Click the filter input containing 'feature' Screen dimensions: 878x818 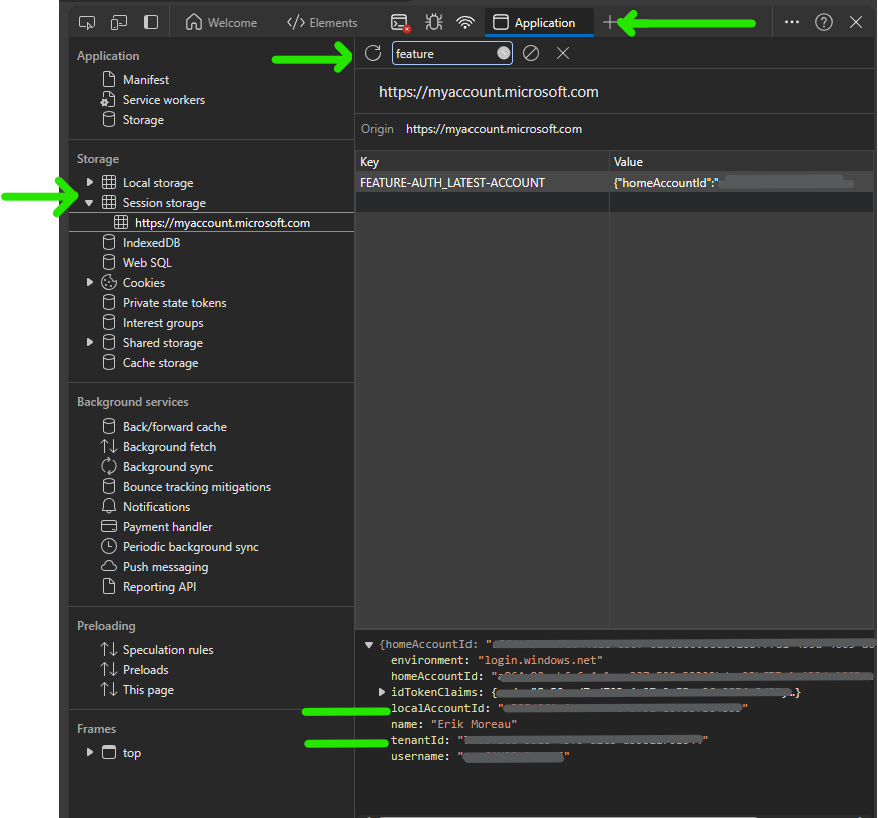pyautogui.click(x=442, y=53)
